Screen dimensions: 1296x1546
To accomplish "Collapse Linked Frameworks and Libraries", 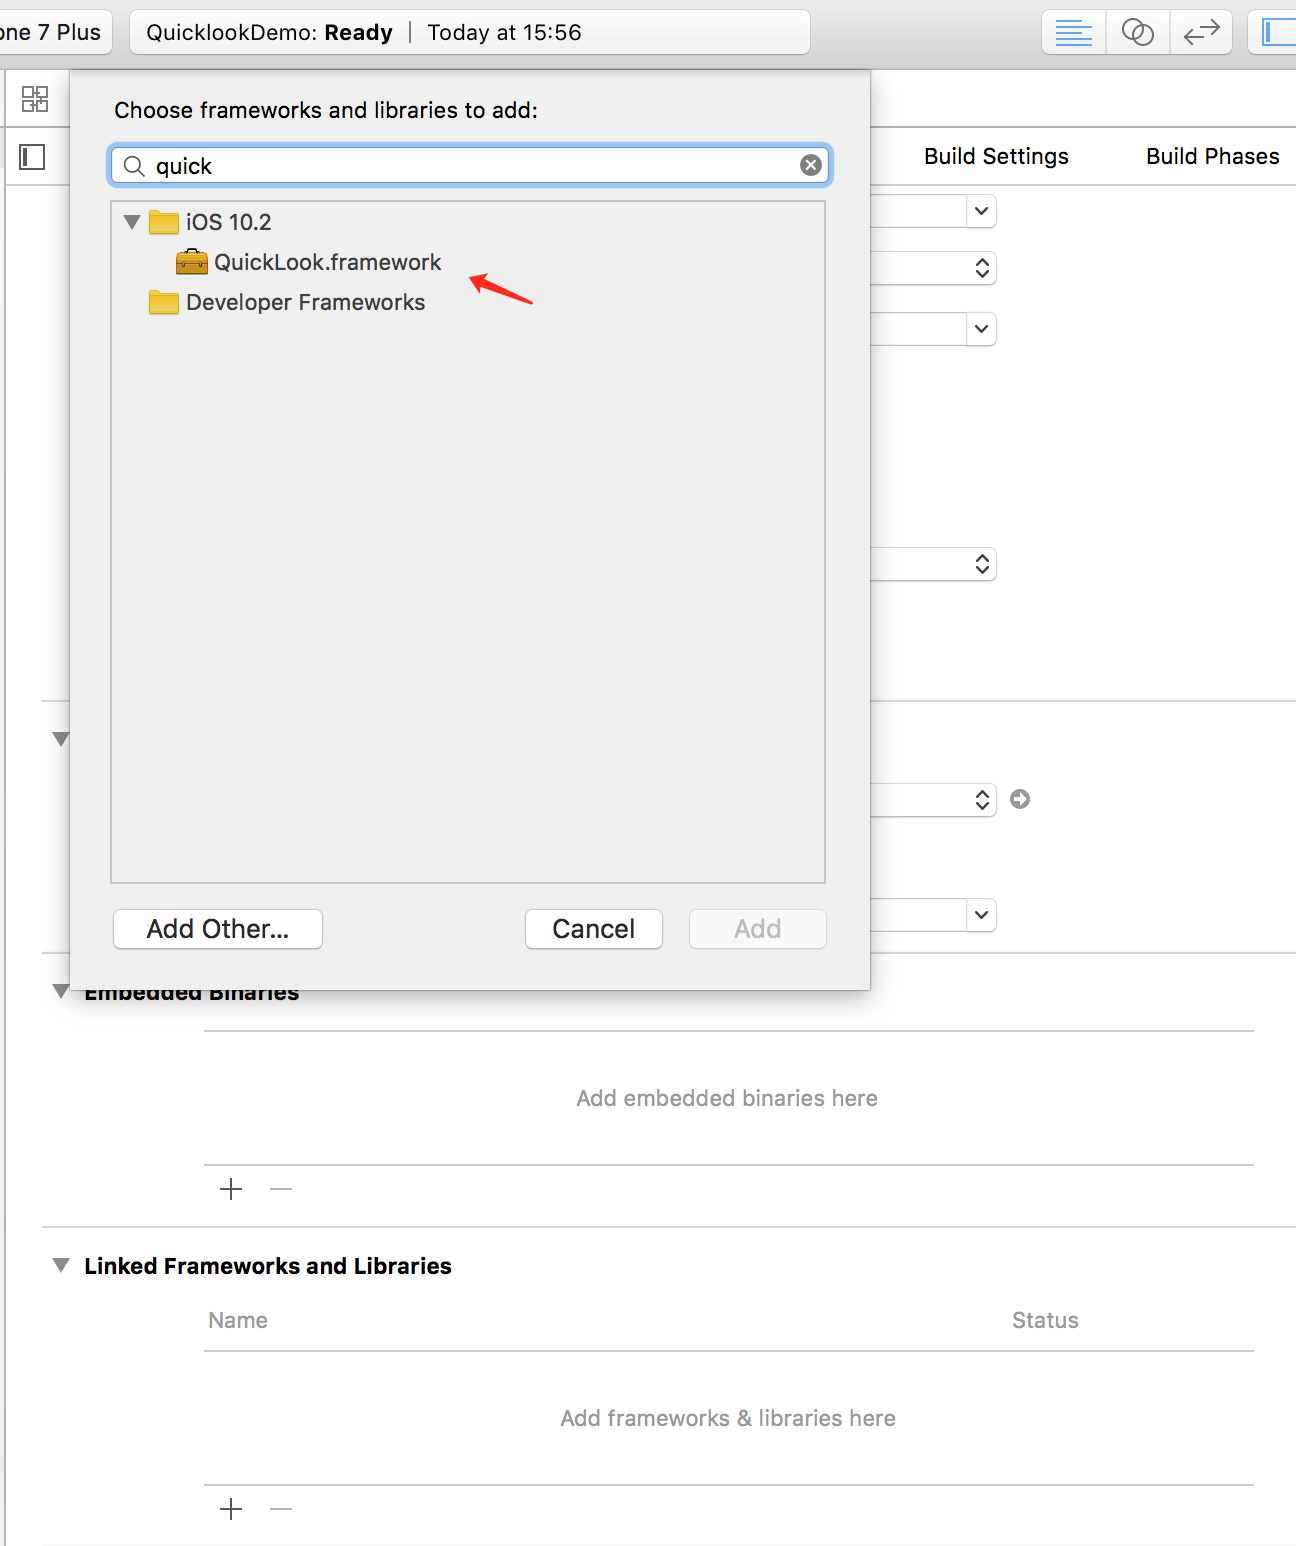I will tap(61, 1265).
